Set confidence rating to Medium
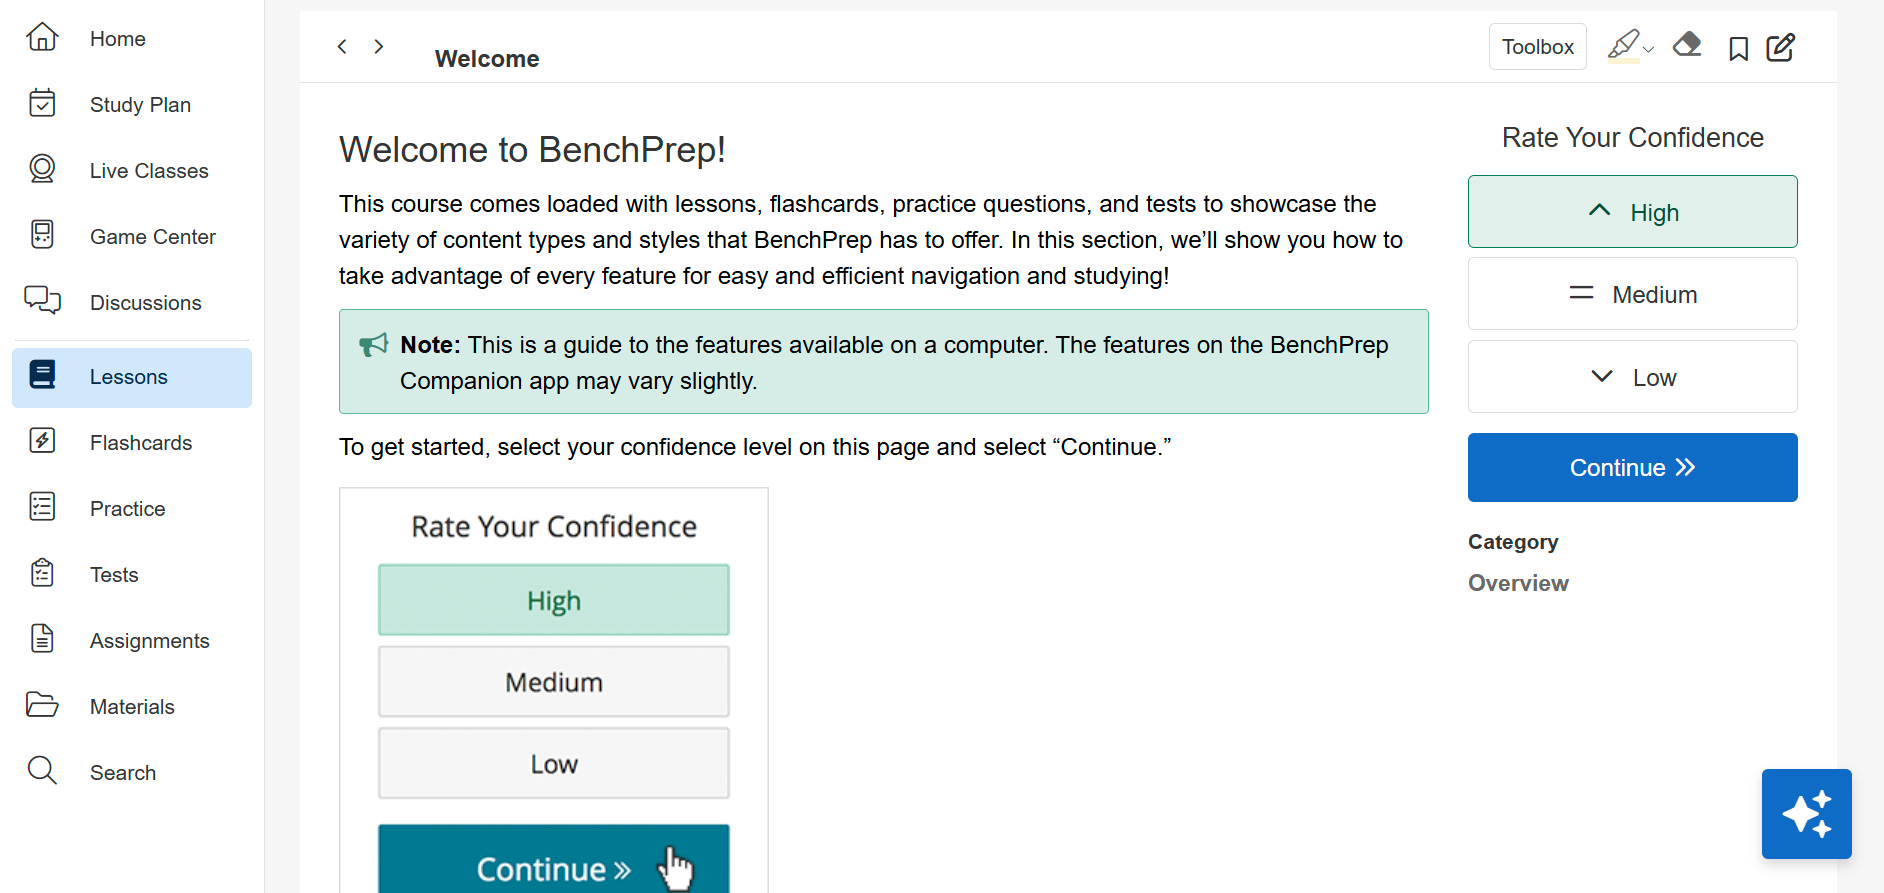 click(x=1632, y=294)
